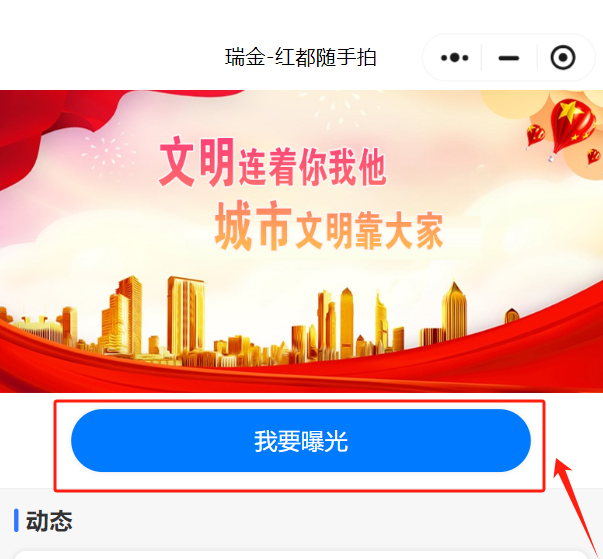The width and height of the screenshot is (603, 559).
Task: Tap the 城市文明靠大家 banner slogan
Action: [329, 226]
